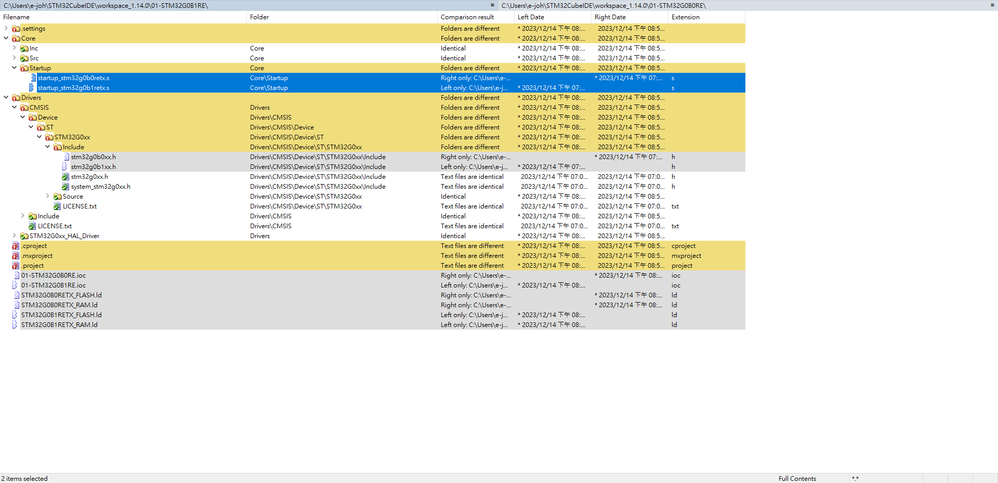Click the STM32G0B0RETX_FLASH.ld file icon
998x483 pixels.
pyautogui.click(x=16, y=295)
